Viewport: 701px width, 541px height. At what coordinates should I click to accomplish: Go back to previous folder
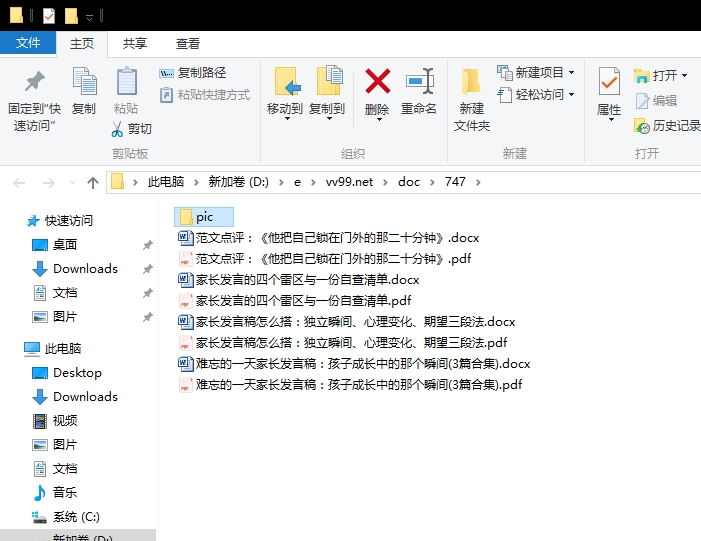[x=19, y=182]
